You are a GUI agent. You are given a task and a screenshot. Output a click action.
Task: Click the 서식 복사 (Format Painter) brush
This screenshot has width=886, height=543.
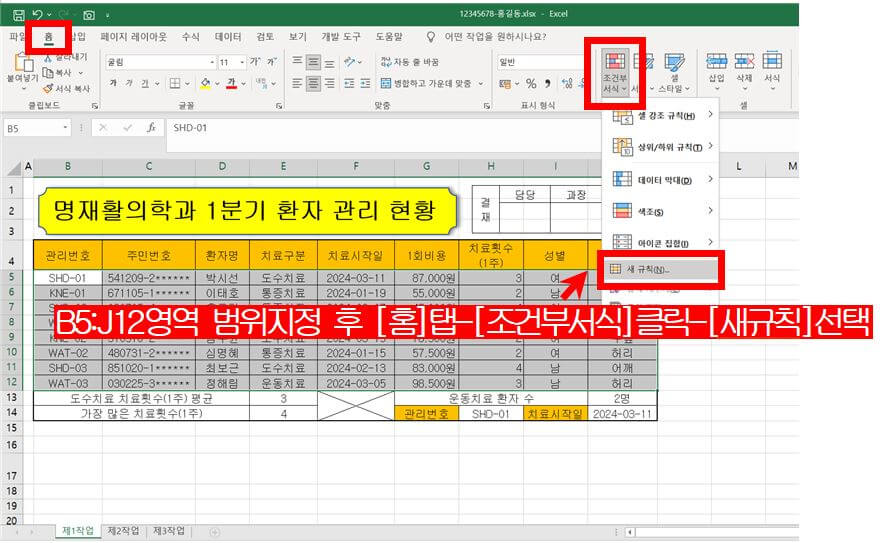pyautogui.click(x=49, y=88)
